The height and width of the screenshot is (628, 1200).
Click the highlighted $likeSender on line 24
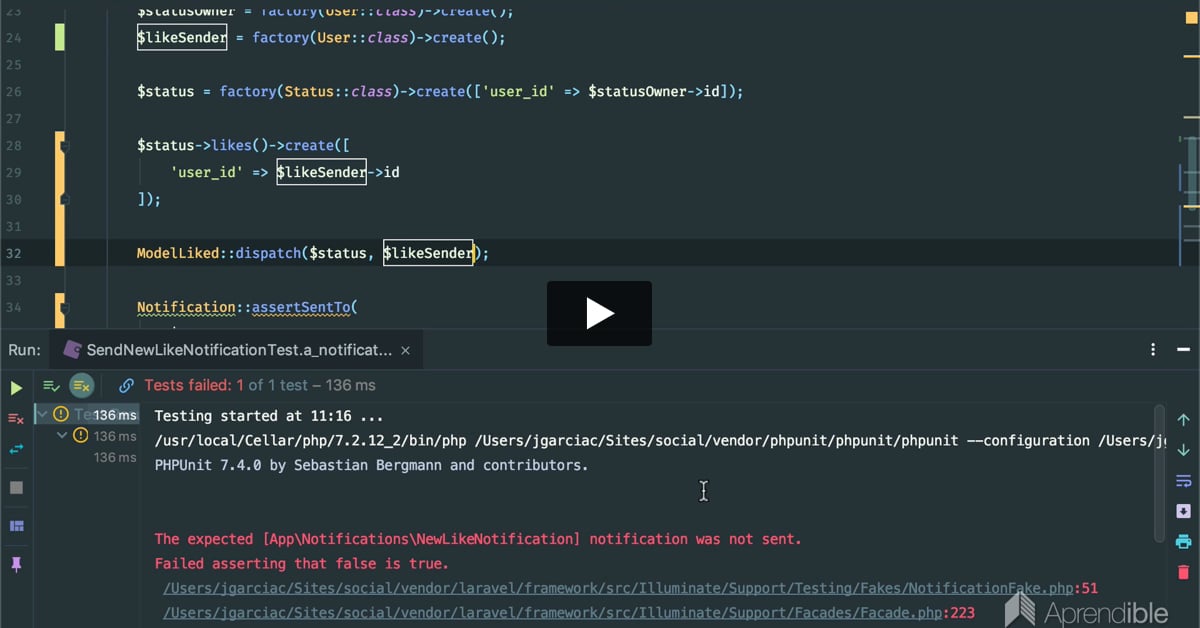pyautogui.click(x=182, y=38)
